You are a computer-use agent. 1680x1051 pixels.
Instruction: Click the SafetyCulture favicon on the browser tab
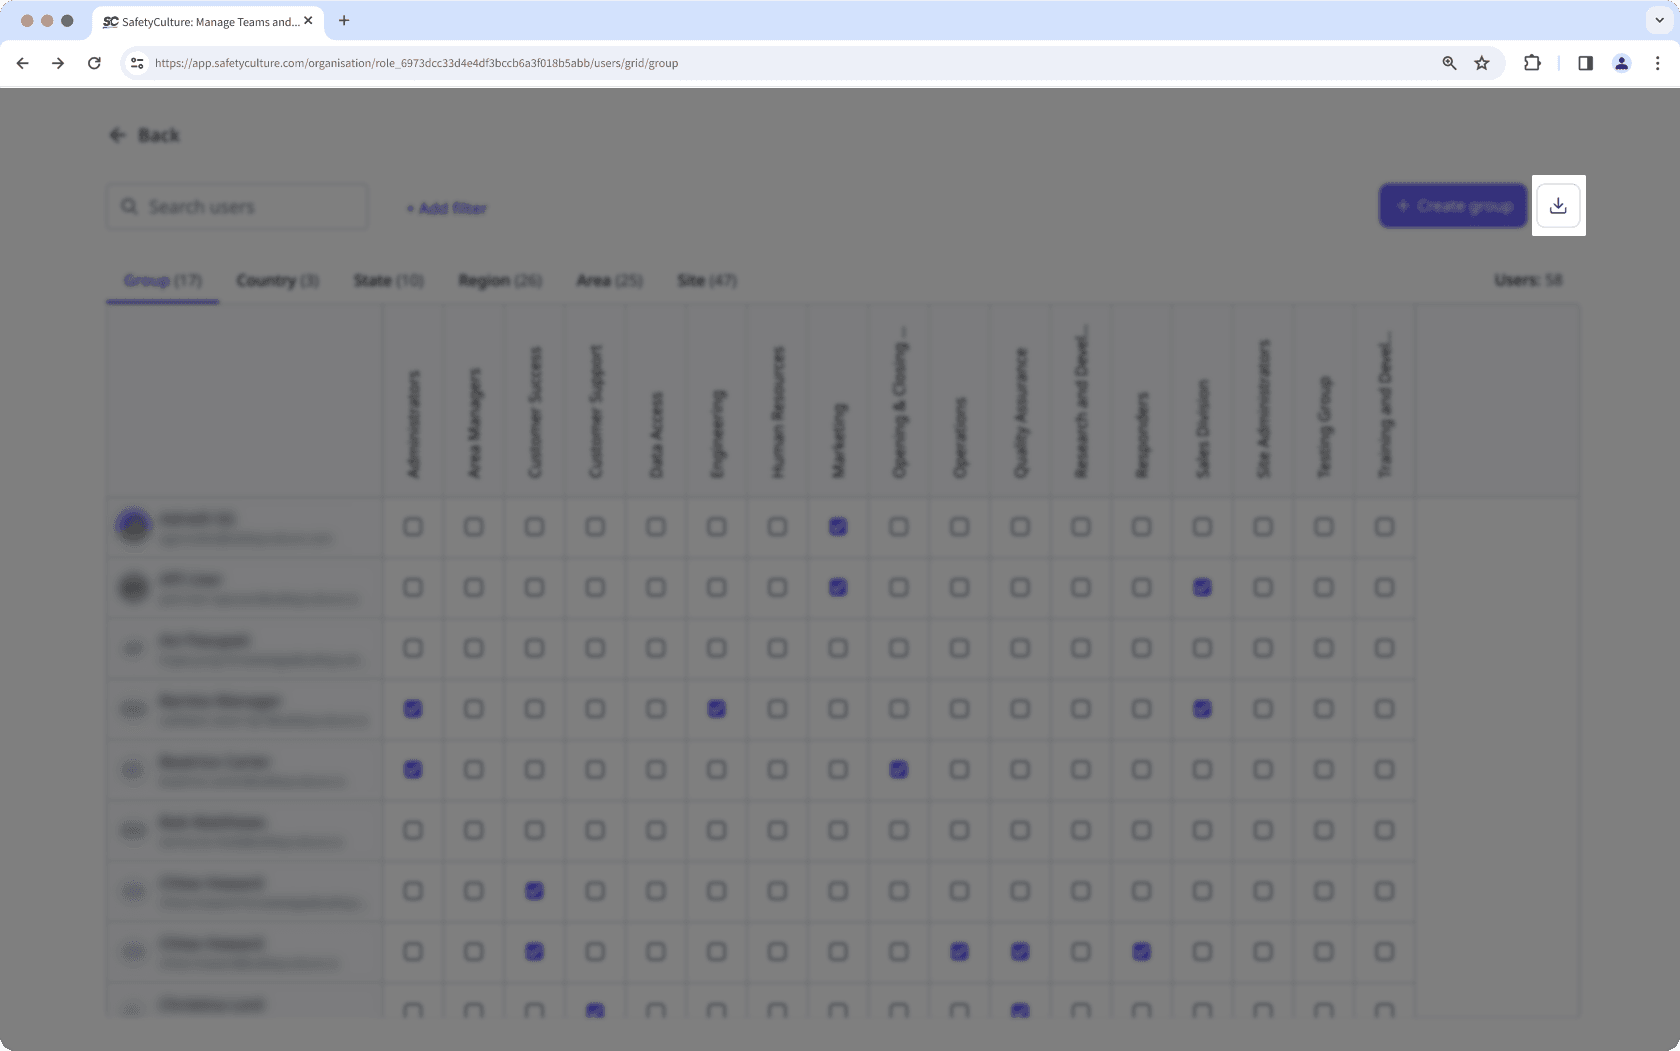[x=108, y=20]
